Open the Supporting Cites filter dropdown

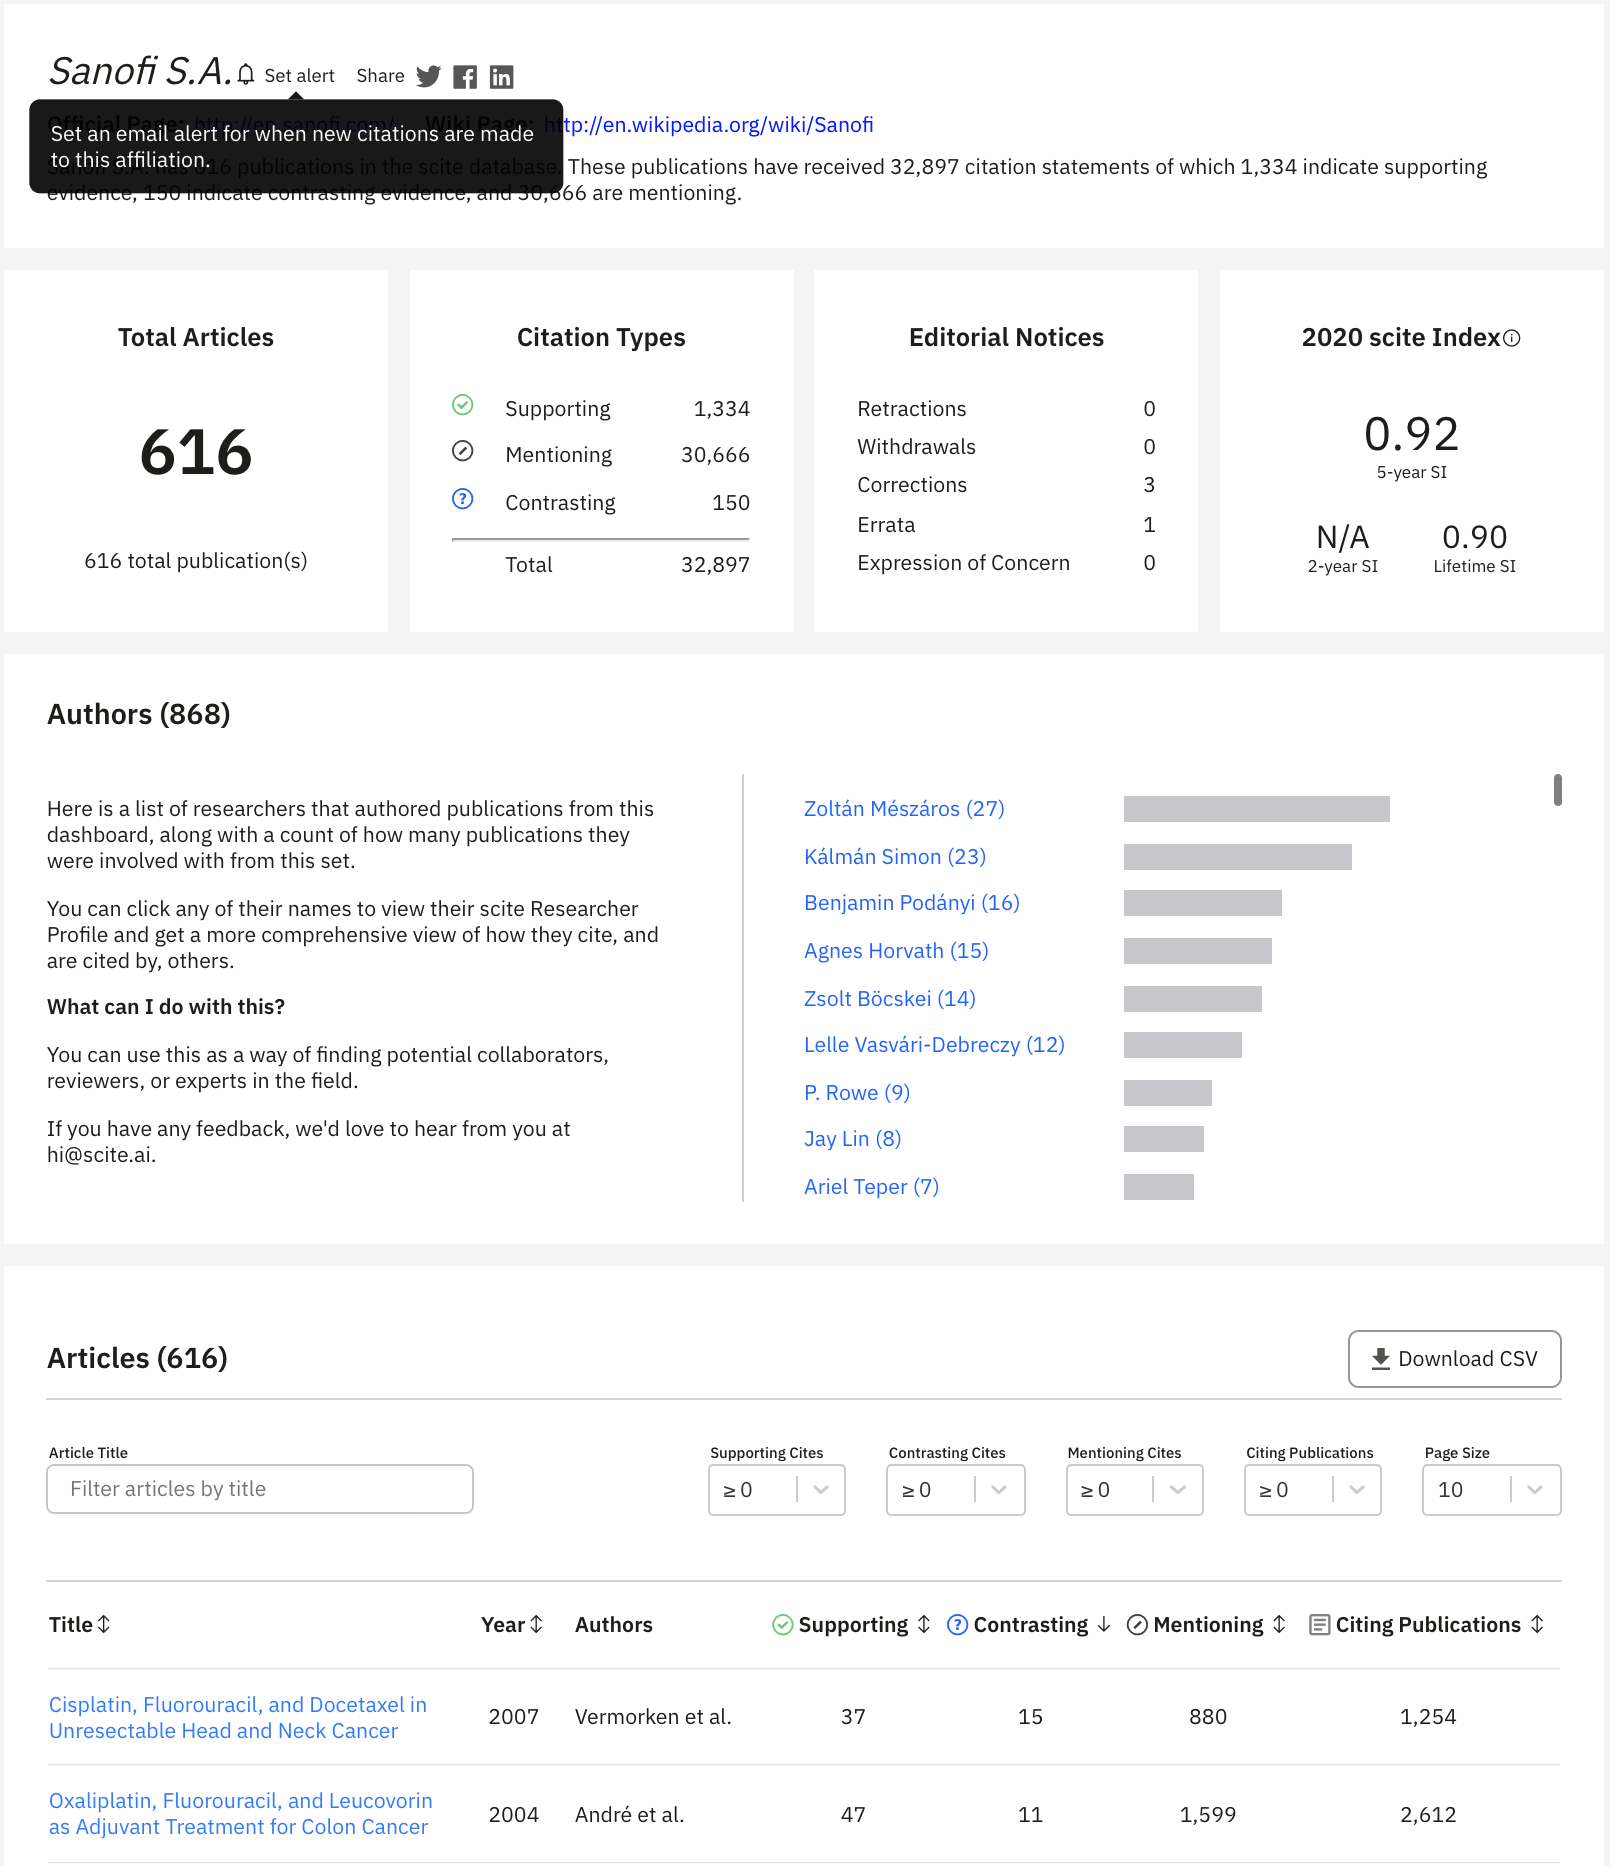click(777, 1490)
